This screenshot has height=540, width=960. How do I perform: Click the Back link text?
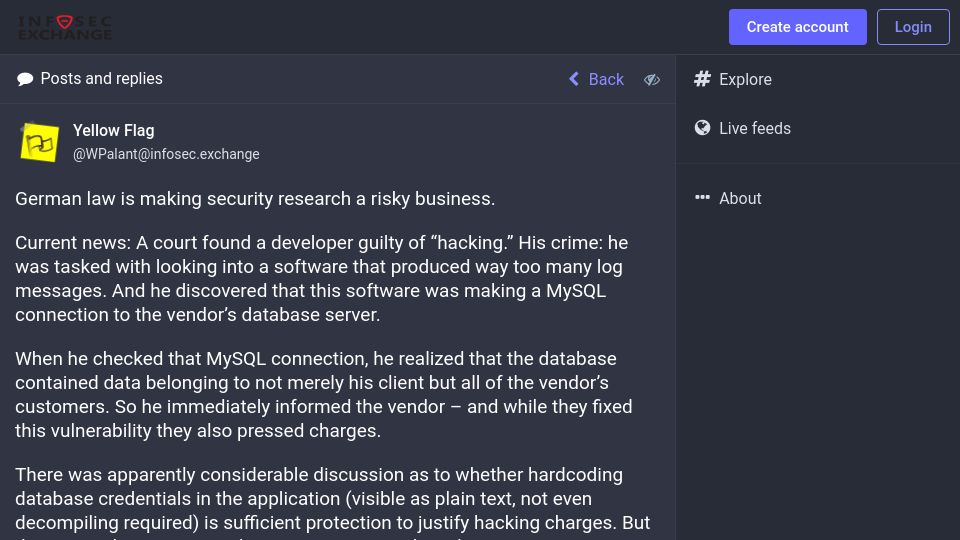coord(606,79)
